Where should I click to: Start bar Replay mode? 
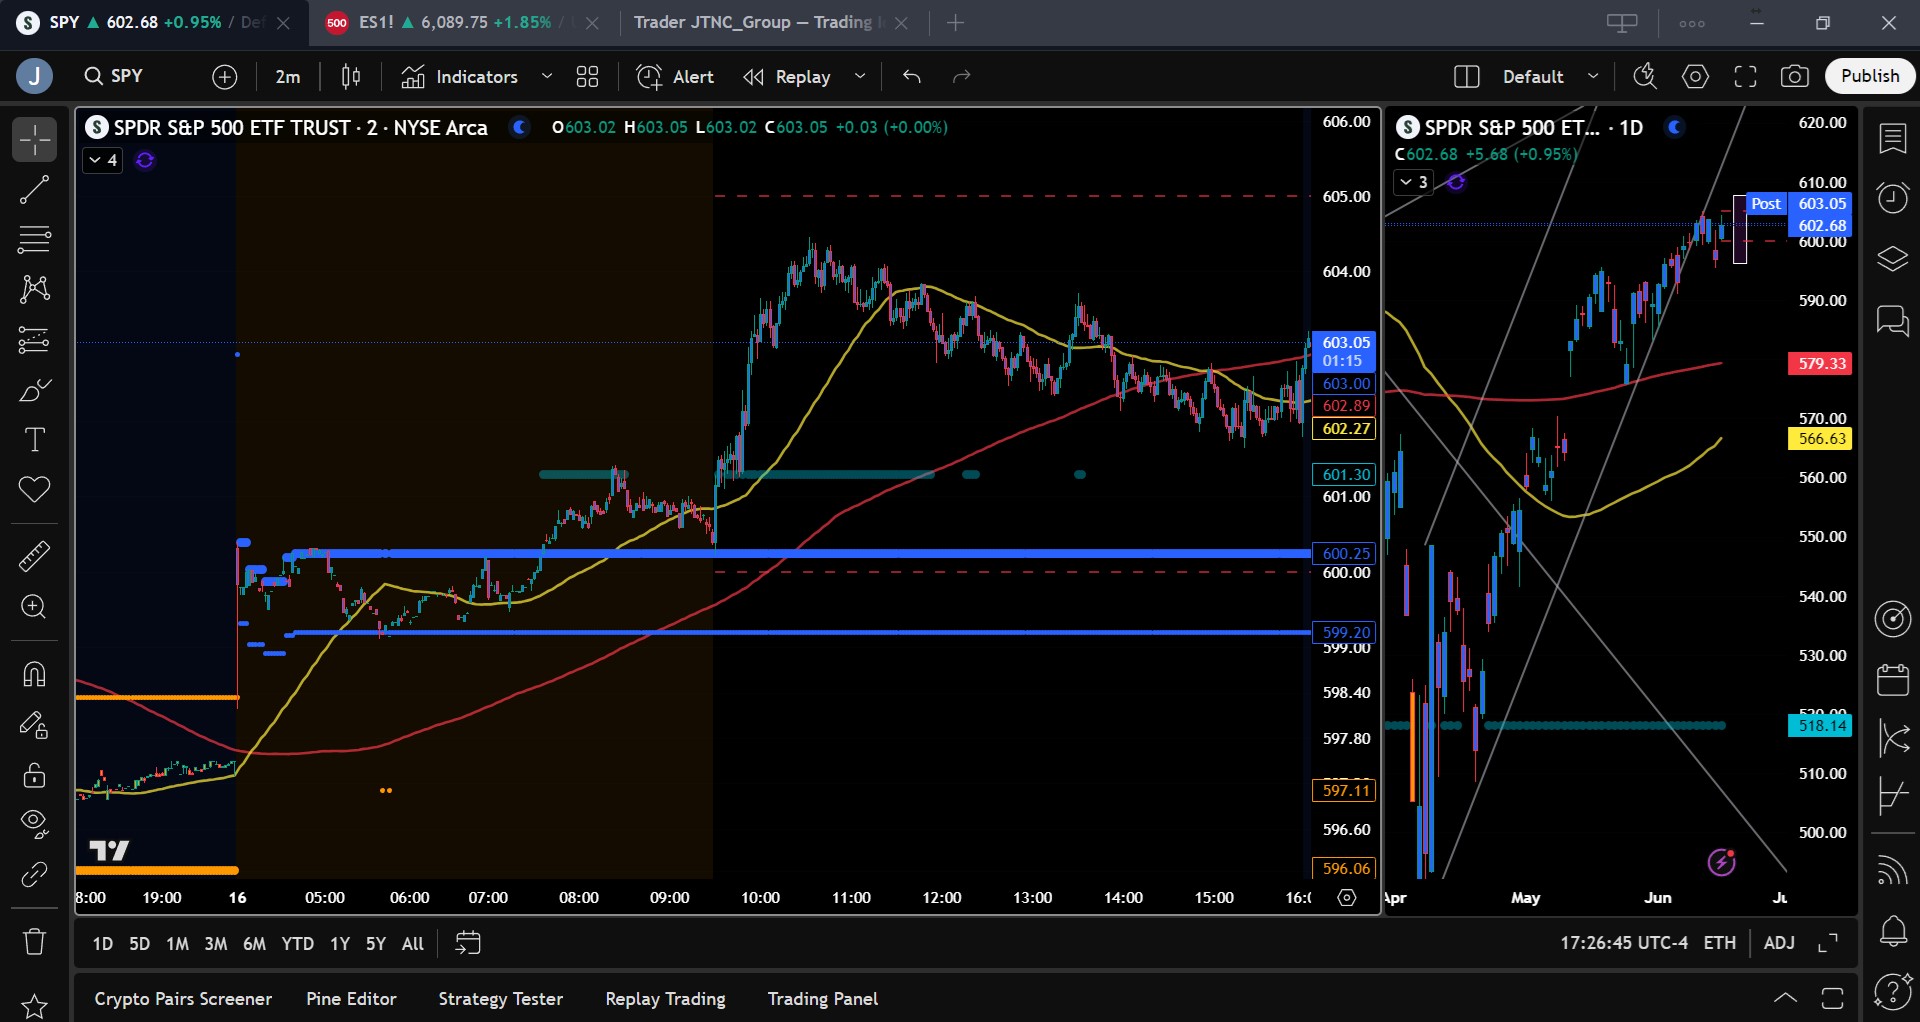point(787,76)
